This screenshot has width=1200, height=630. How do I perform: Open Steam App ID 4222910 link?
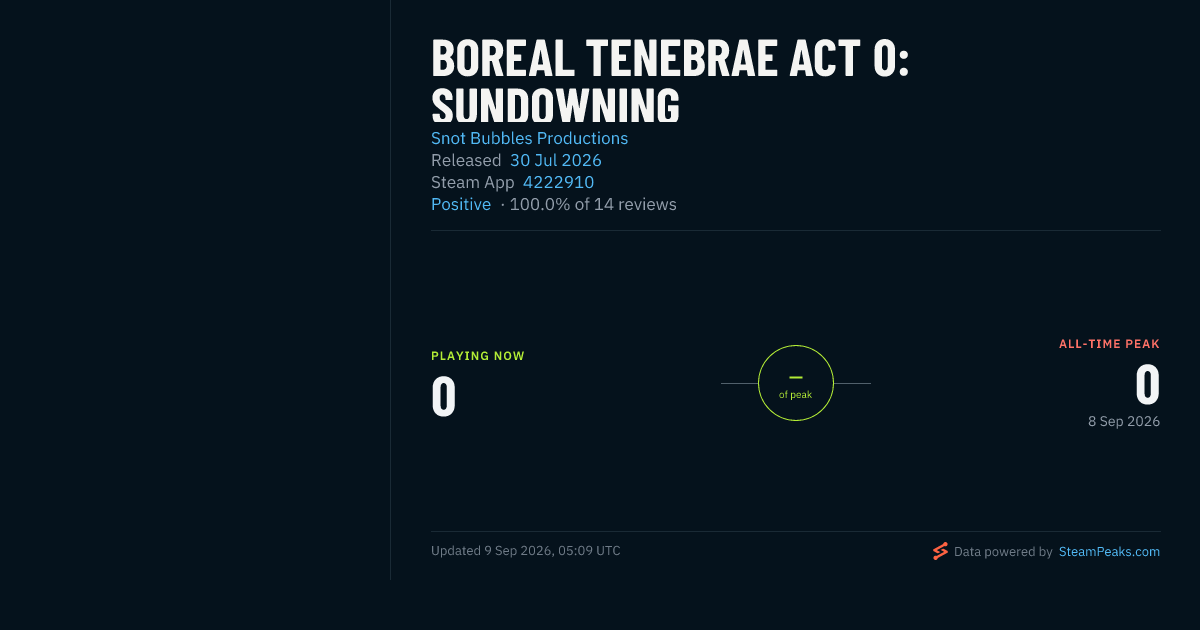(558, 182)
